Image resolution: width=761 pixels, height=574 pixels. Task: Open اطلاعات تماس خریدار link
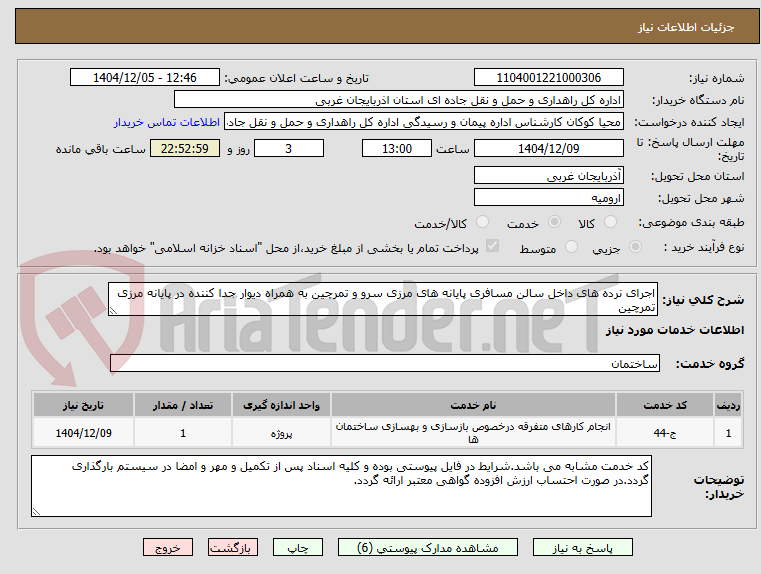click(x=167, y=122)
